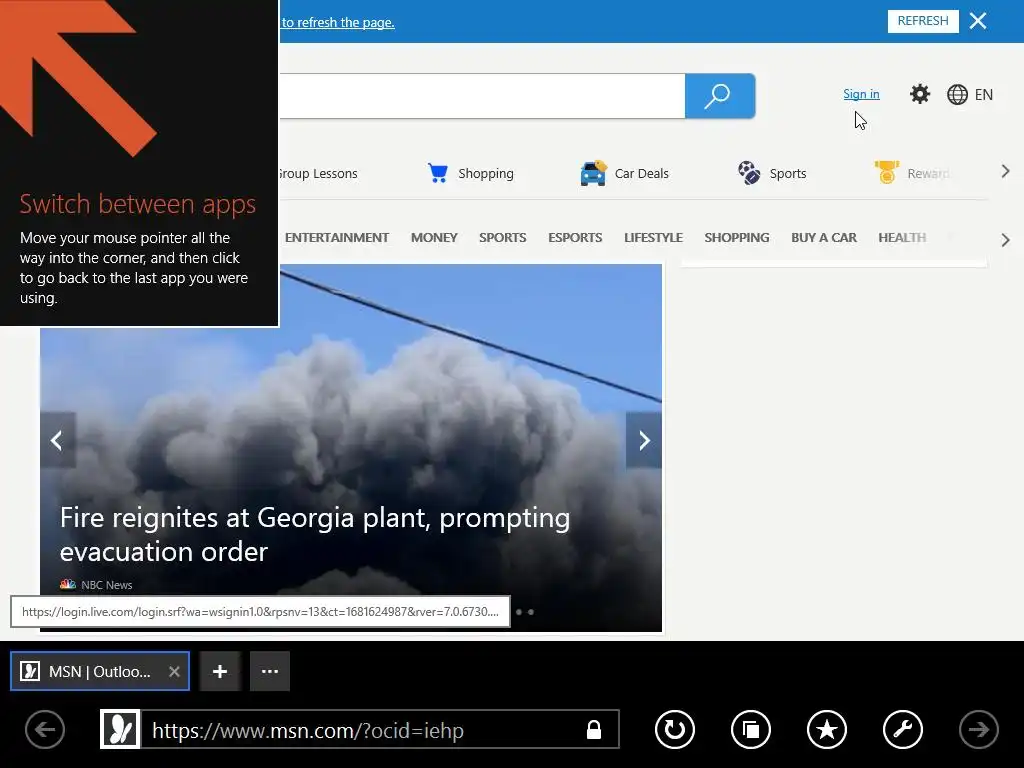The height and width of the screenshot is (768, 1024).
Task: Select the MONEY category
Action: click(434, 238)
